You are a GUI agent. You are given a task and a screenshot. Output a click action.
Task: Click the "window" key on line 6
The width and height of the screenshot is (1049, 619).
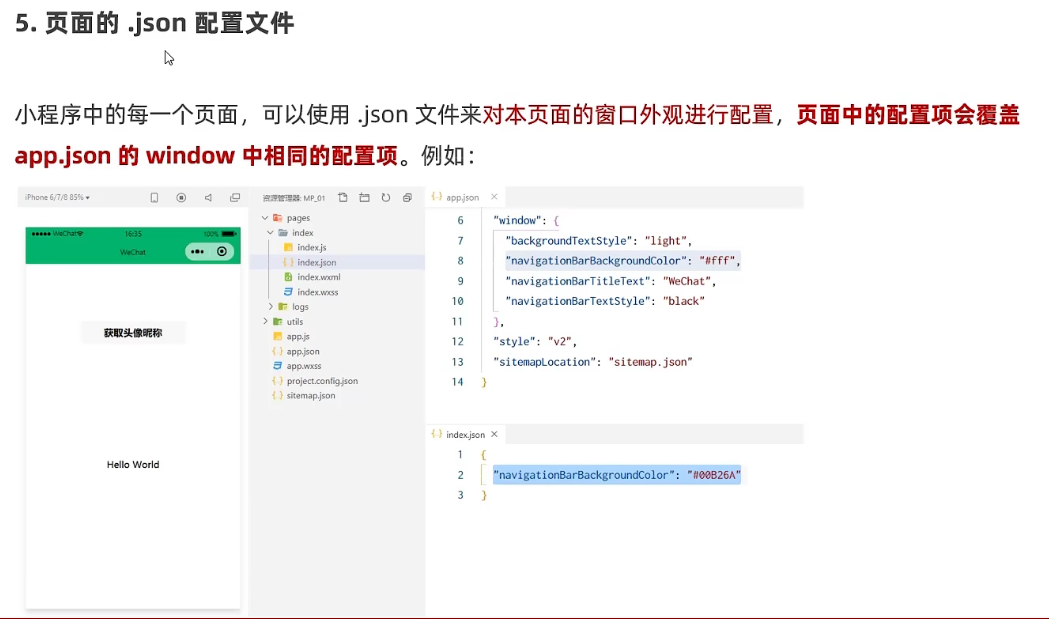(517, 220)
